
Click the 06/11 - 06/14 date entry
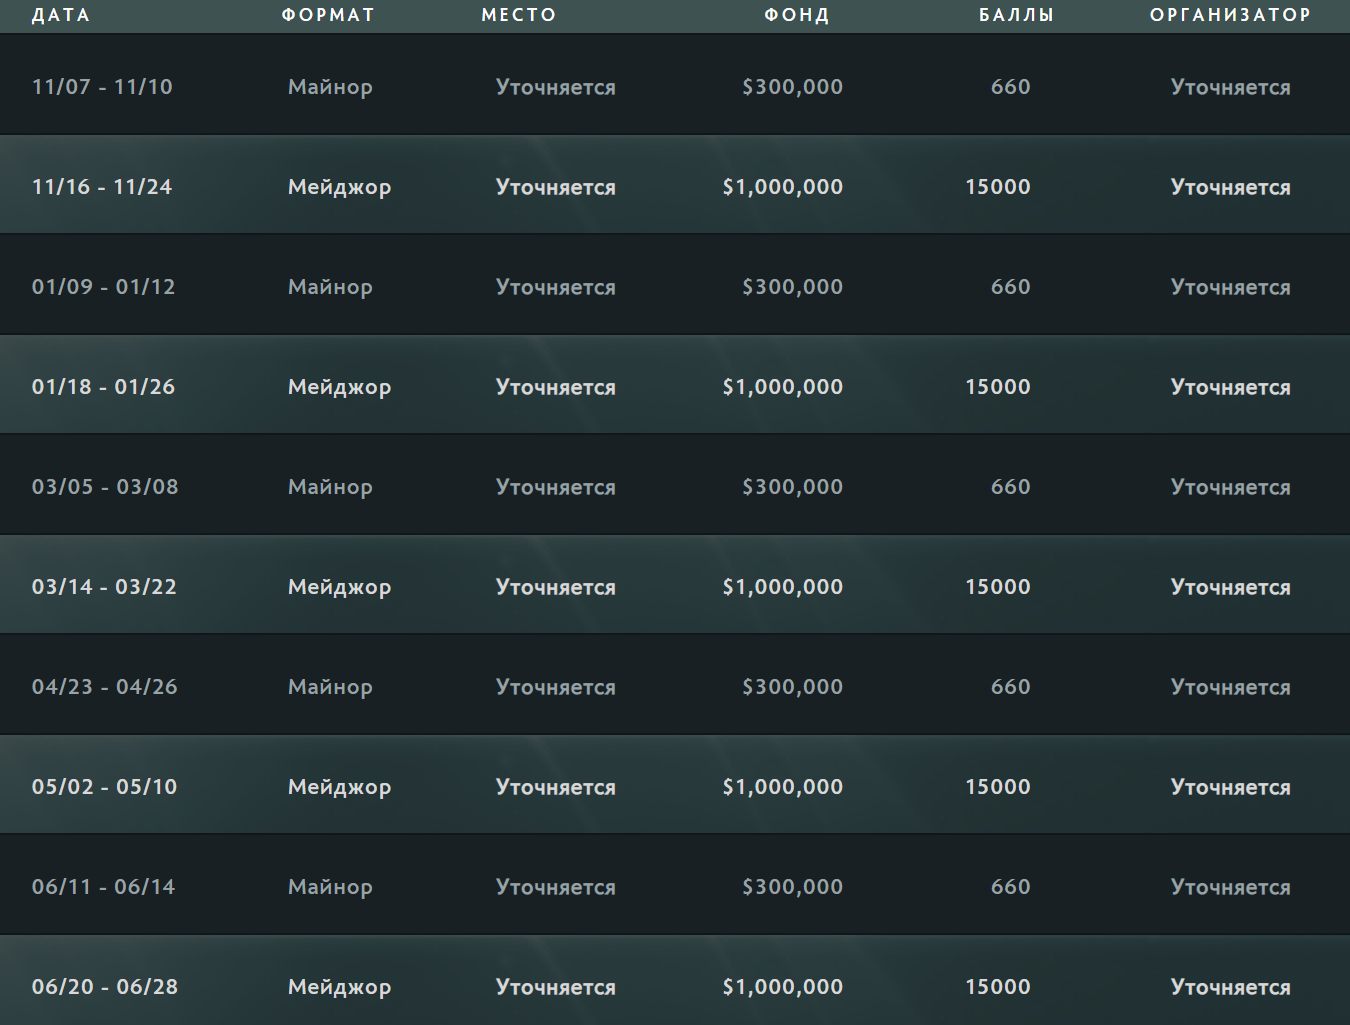[103, 887]
